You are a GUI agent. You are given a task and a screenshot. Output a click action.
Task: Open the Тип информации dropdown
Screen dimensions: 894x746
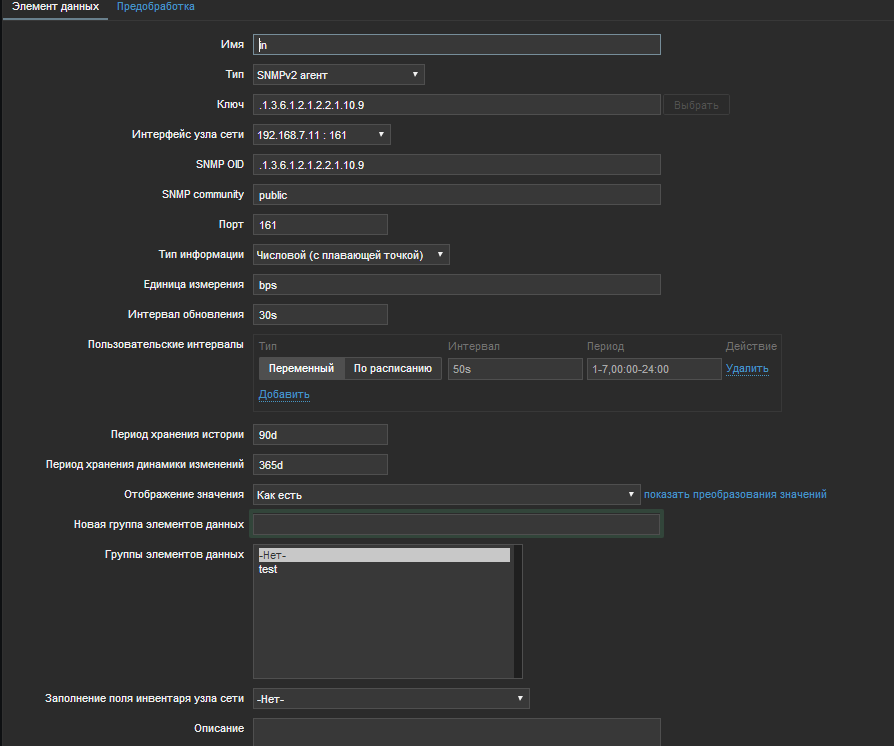[x=351, y=255]
